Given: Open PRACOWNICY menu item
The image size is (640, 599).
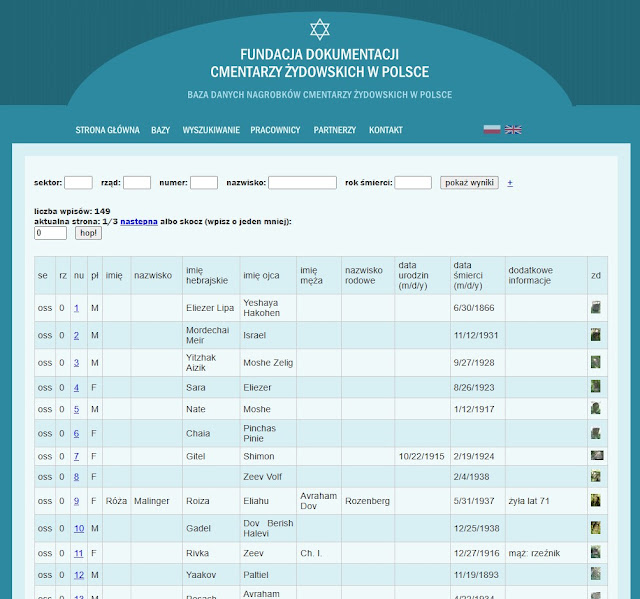Looking at the screenshot, I should pyautogui.click(x=275, y=130).
